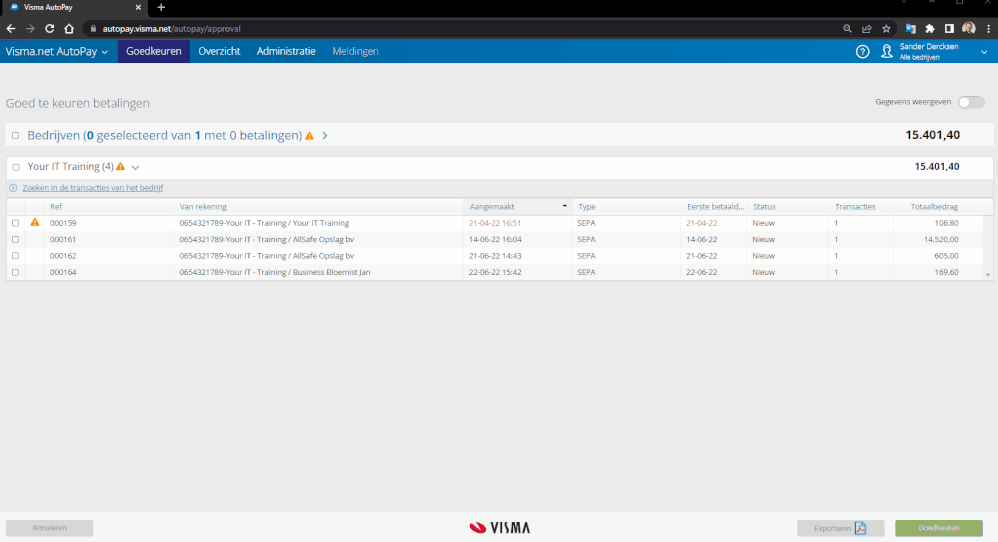Click table scrollbar down arrow
The height and width of the screenshot is (542, 998).
[x=988, y=275]
